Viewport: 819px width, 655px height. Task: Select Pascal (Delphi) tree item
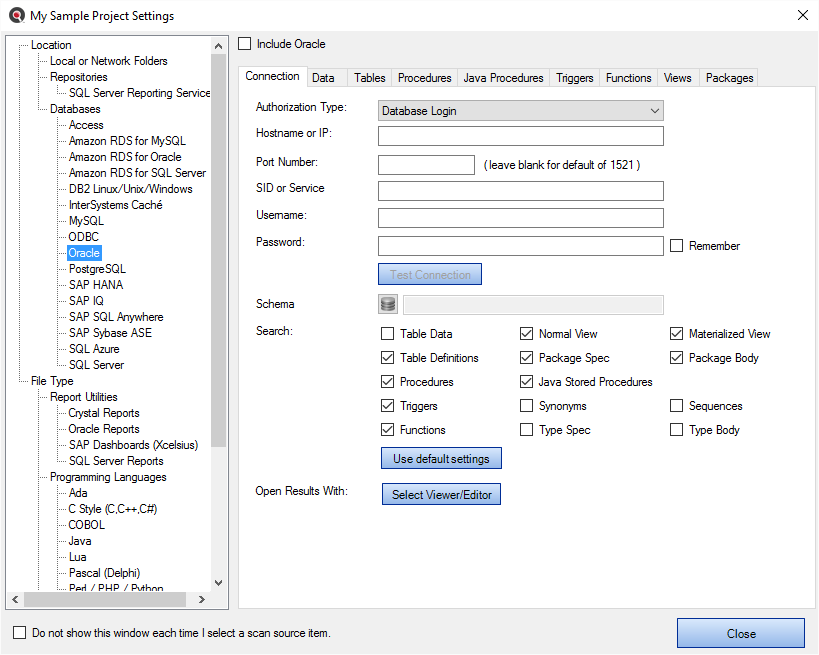coord(104,573)
